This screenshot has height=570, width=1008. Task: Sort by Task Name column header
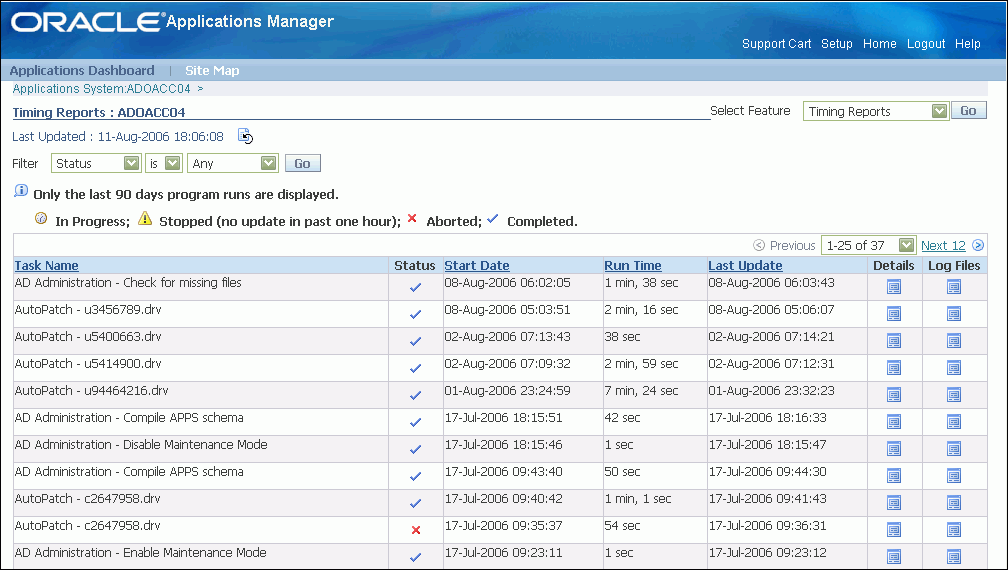(x=47, y=265)
